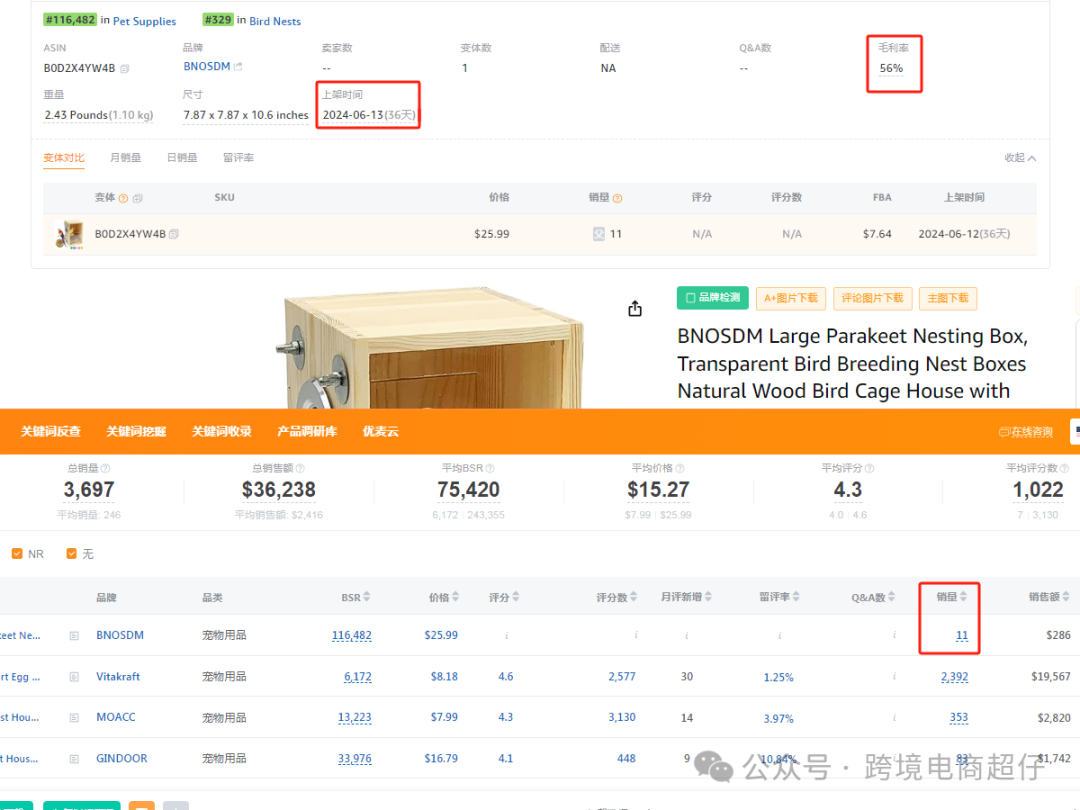Click the help icon next to 变体 column header

124,198
